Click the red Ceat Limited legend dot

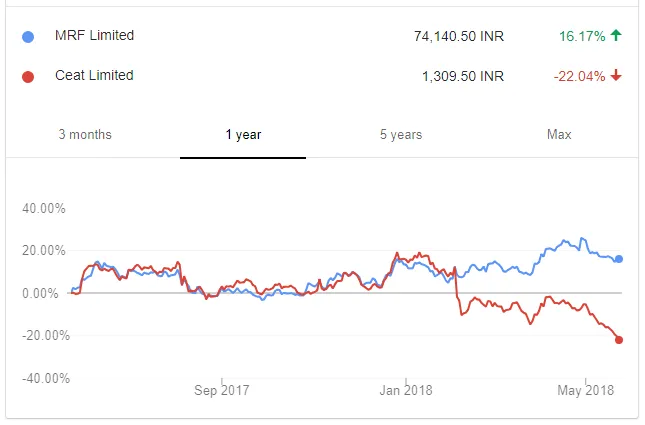(28, 76)
